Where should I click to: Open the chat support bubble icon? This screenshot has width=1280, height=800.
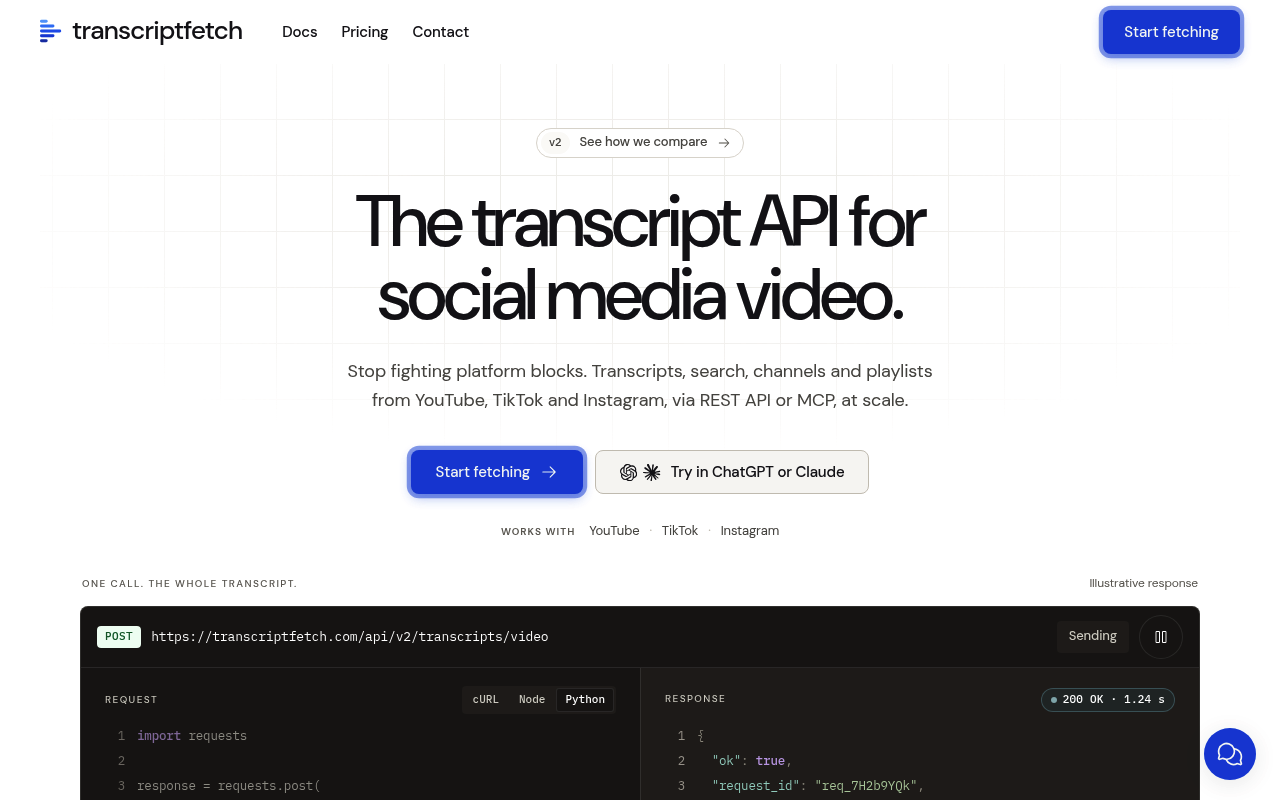click(1230, 754)
